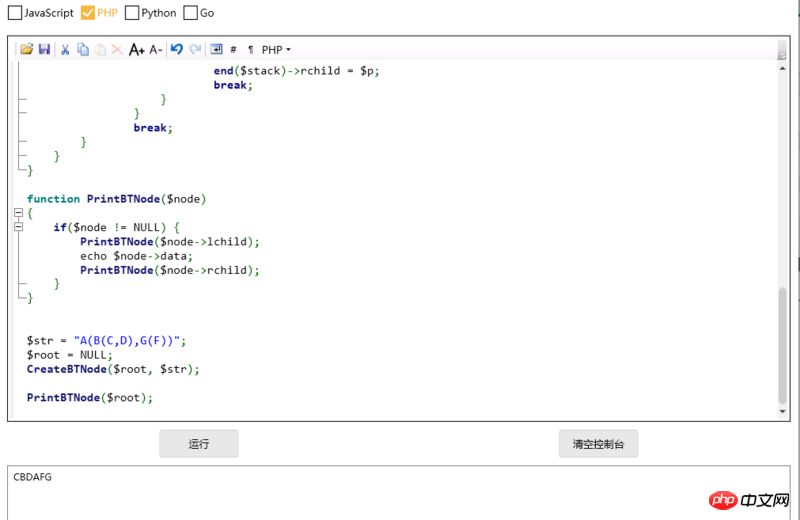Click the $root = NULL; line
Image resolution: width=800 pixels, height=520 pixels.
tap(69, 355)
